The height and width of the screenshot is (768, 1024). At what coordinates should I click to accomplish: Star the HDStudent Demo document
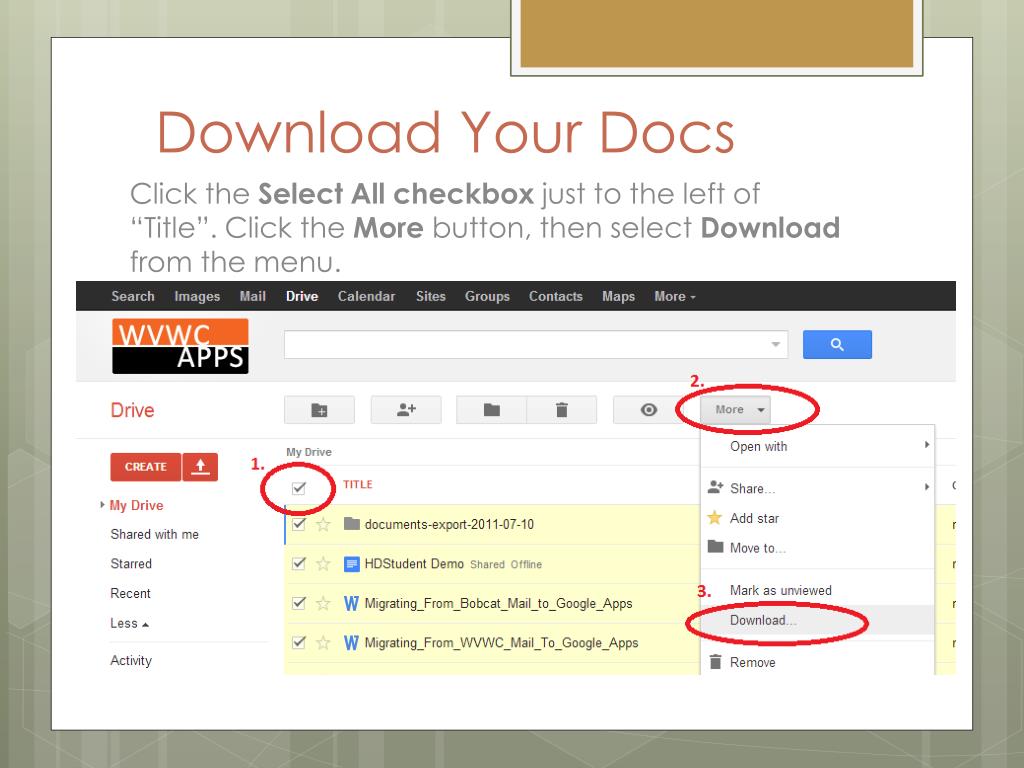pos(323,564)
